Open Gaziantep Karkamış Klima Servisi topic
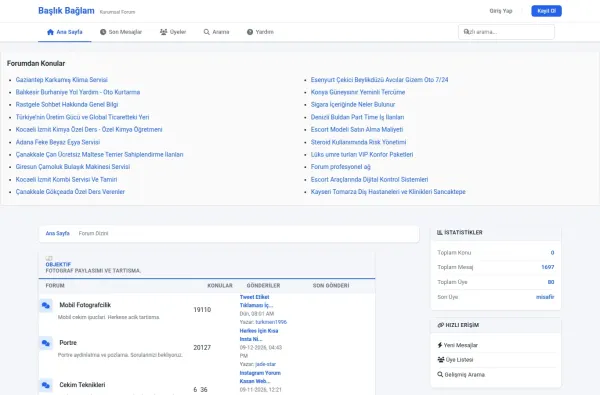The height and width of the screenshot is (395, 600). tap(62, 80)
